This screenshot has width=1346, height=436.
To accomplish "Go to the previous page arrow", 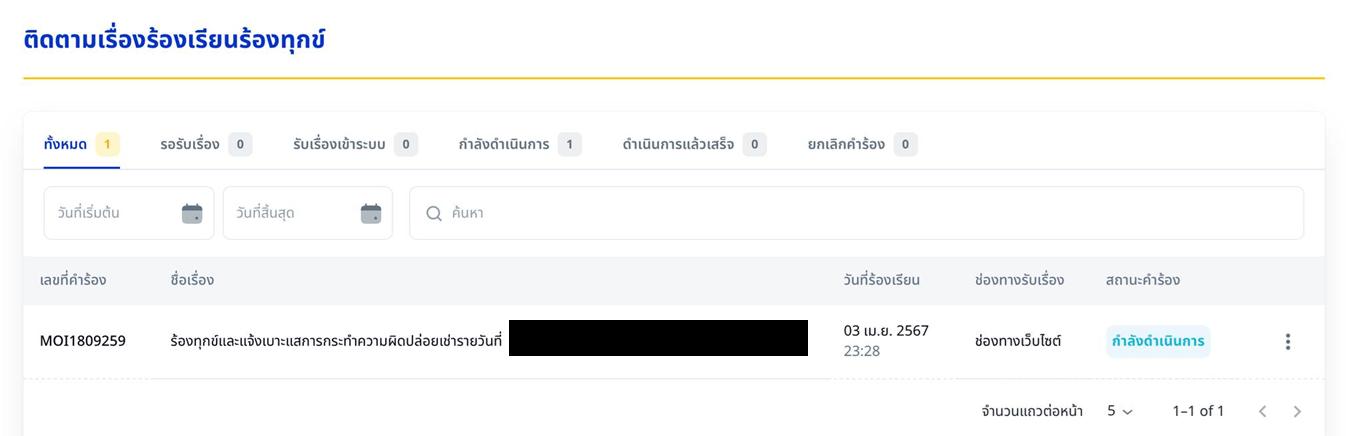I will click(x=1262, y=411).
